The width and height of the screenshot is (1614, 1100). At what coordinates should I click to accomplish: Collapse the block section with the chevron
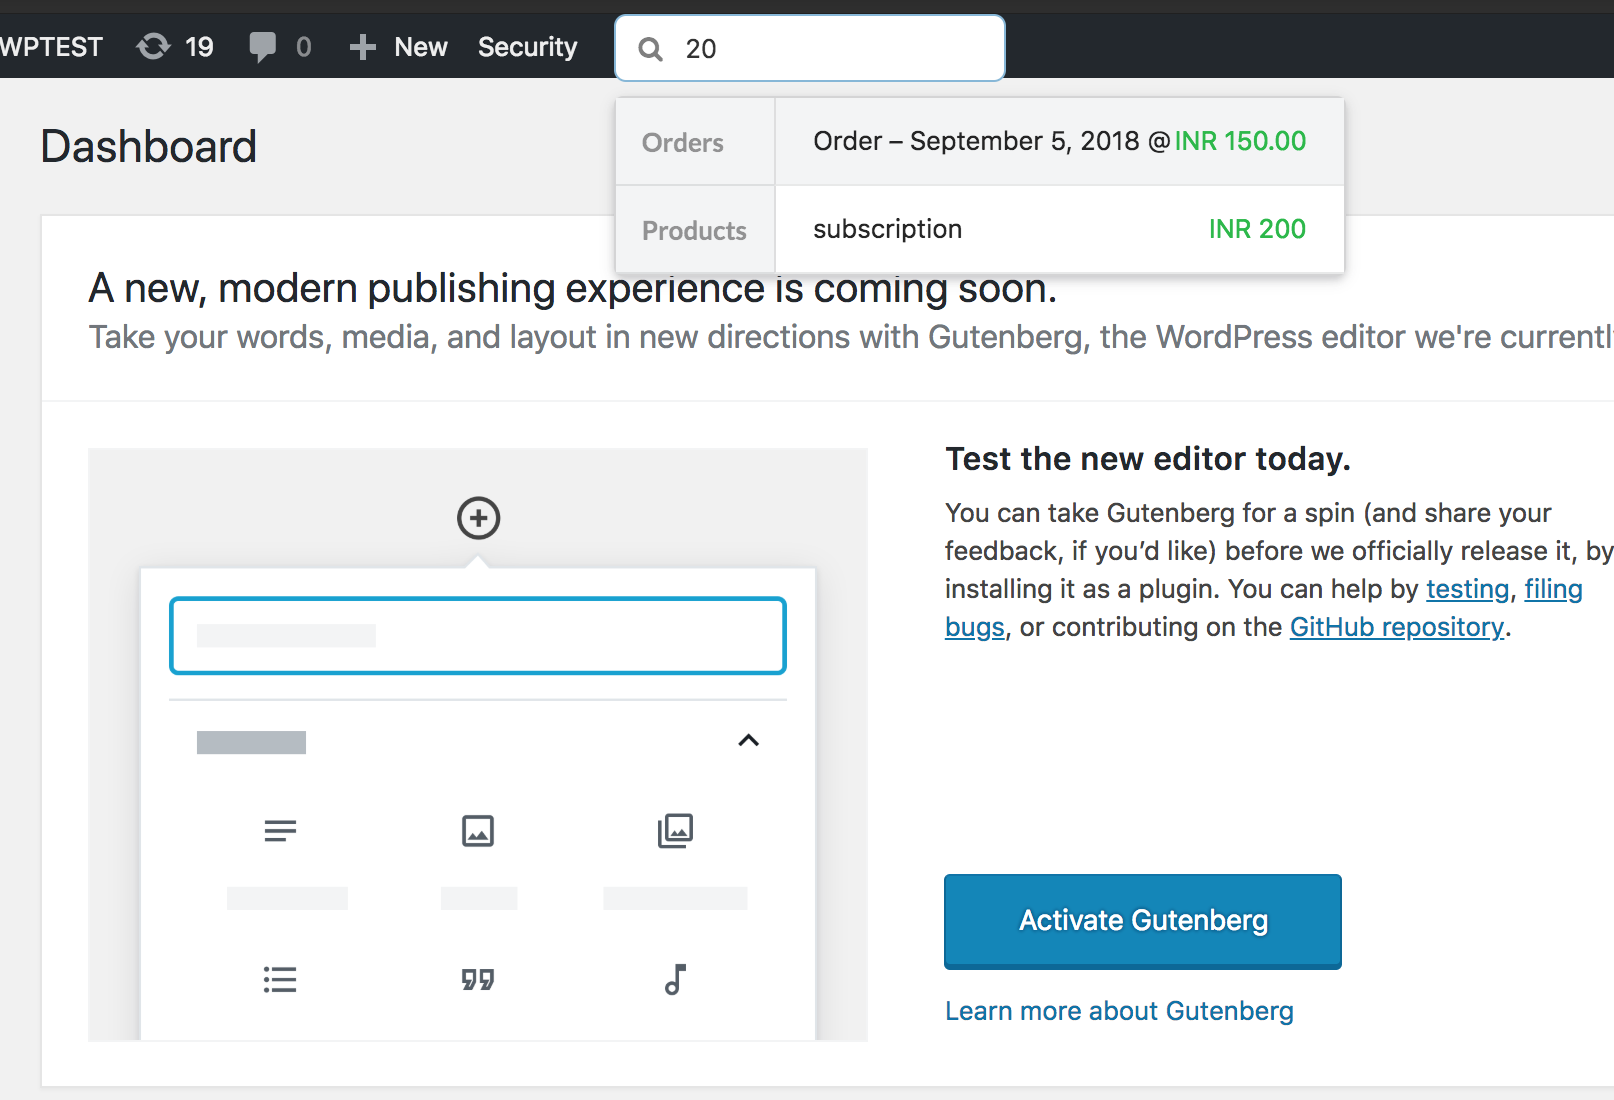[748, 740]
